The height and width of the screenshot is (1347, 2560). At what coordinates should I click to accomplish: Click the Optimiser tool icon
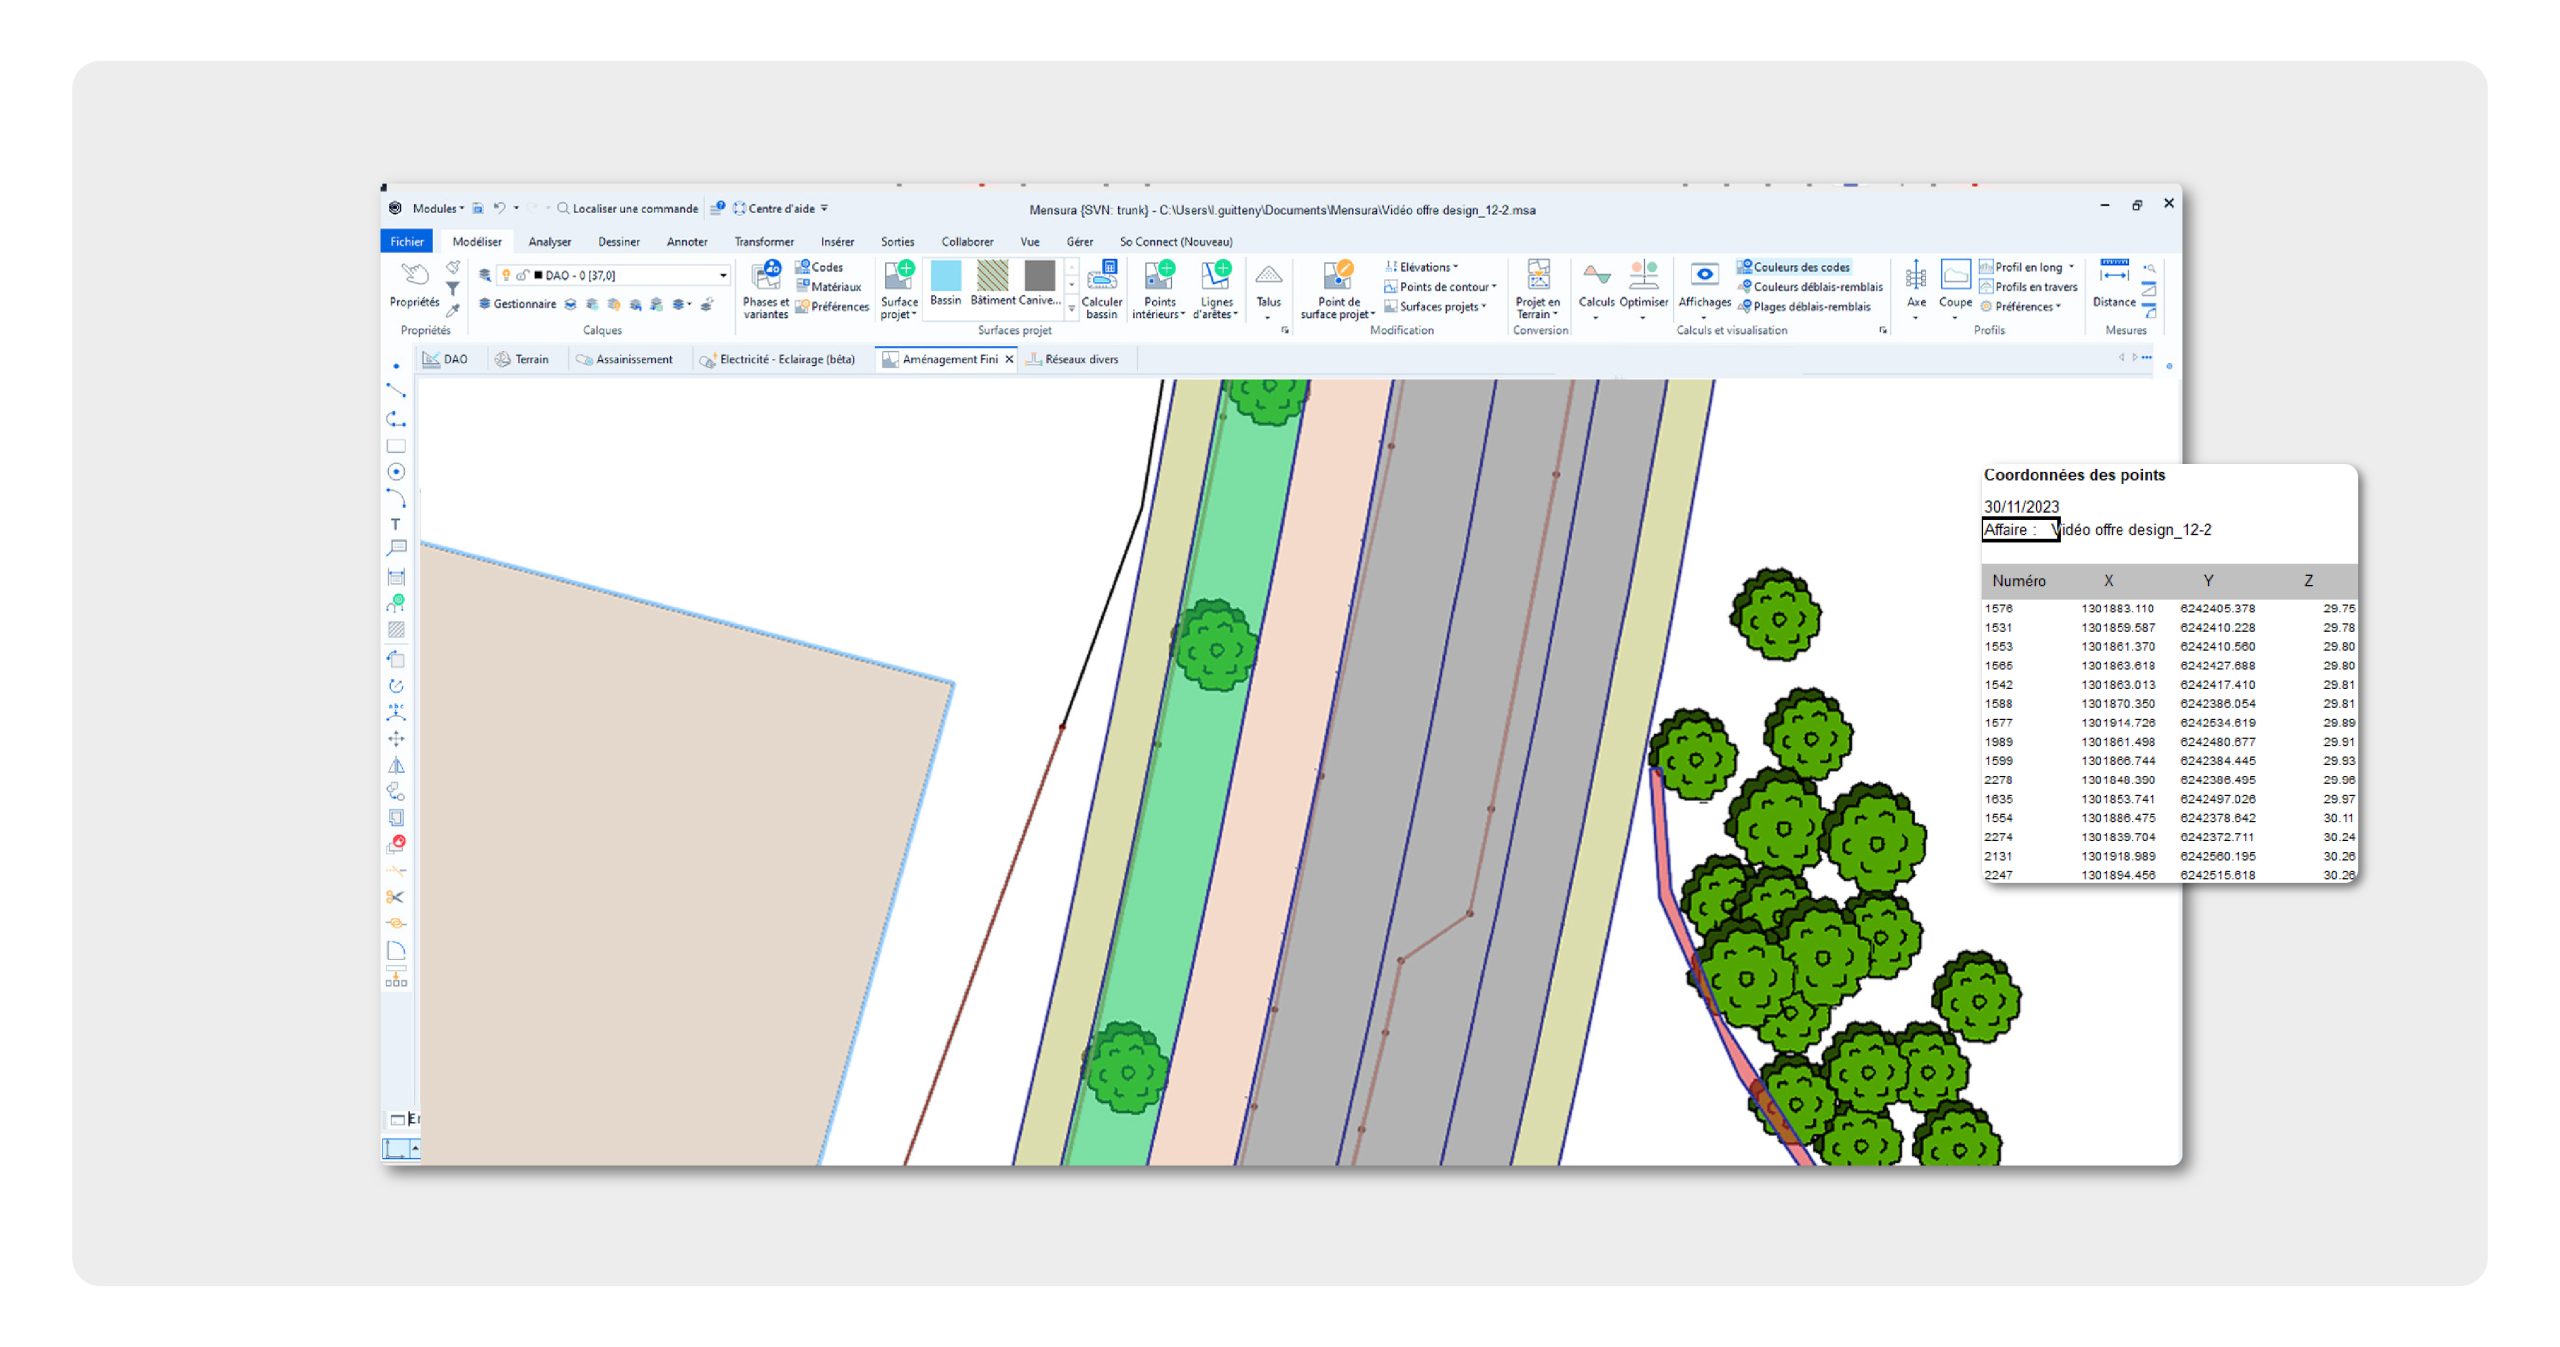click(1643, 276)
